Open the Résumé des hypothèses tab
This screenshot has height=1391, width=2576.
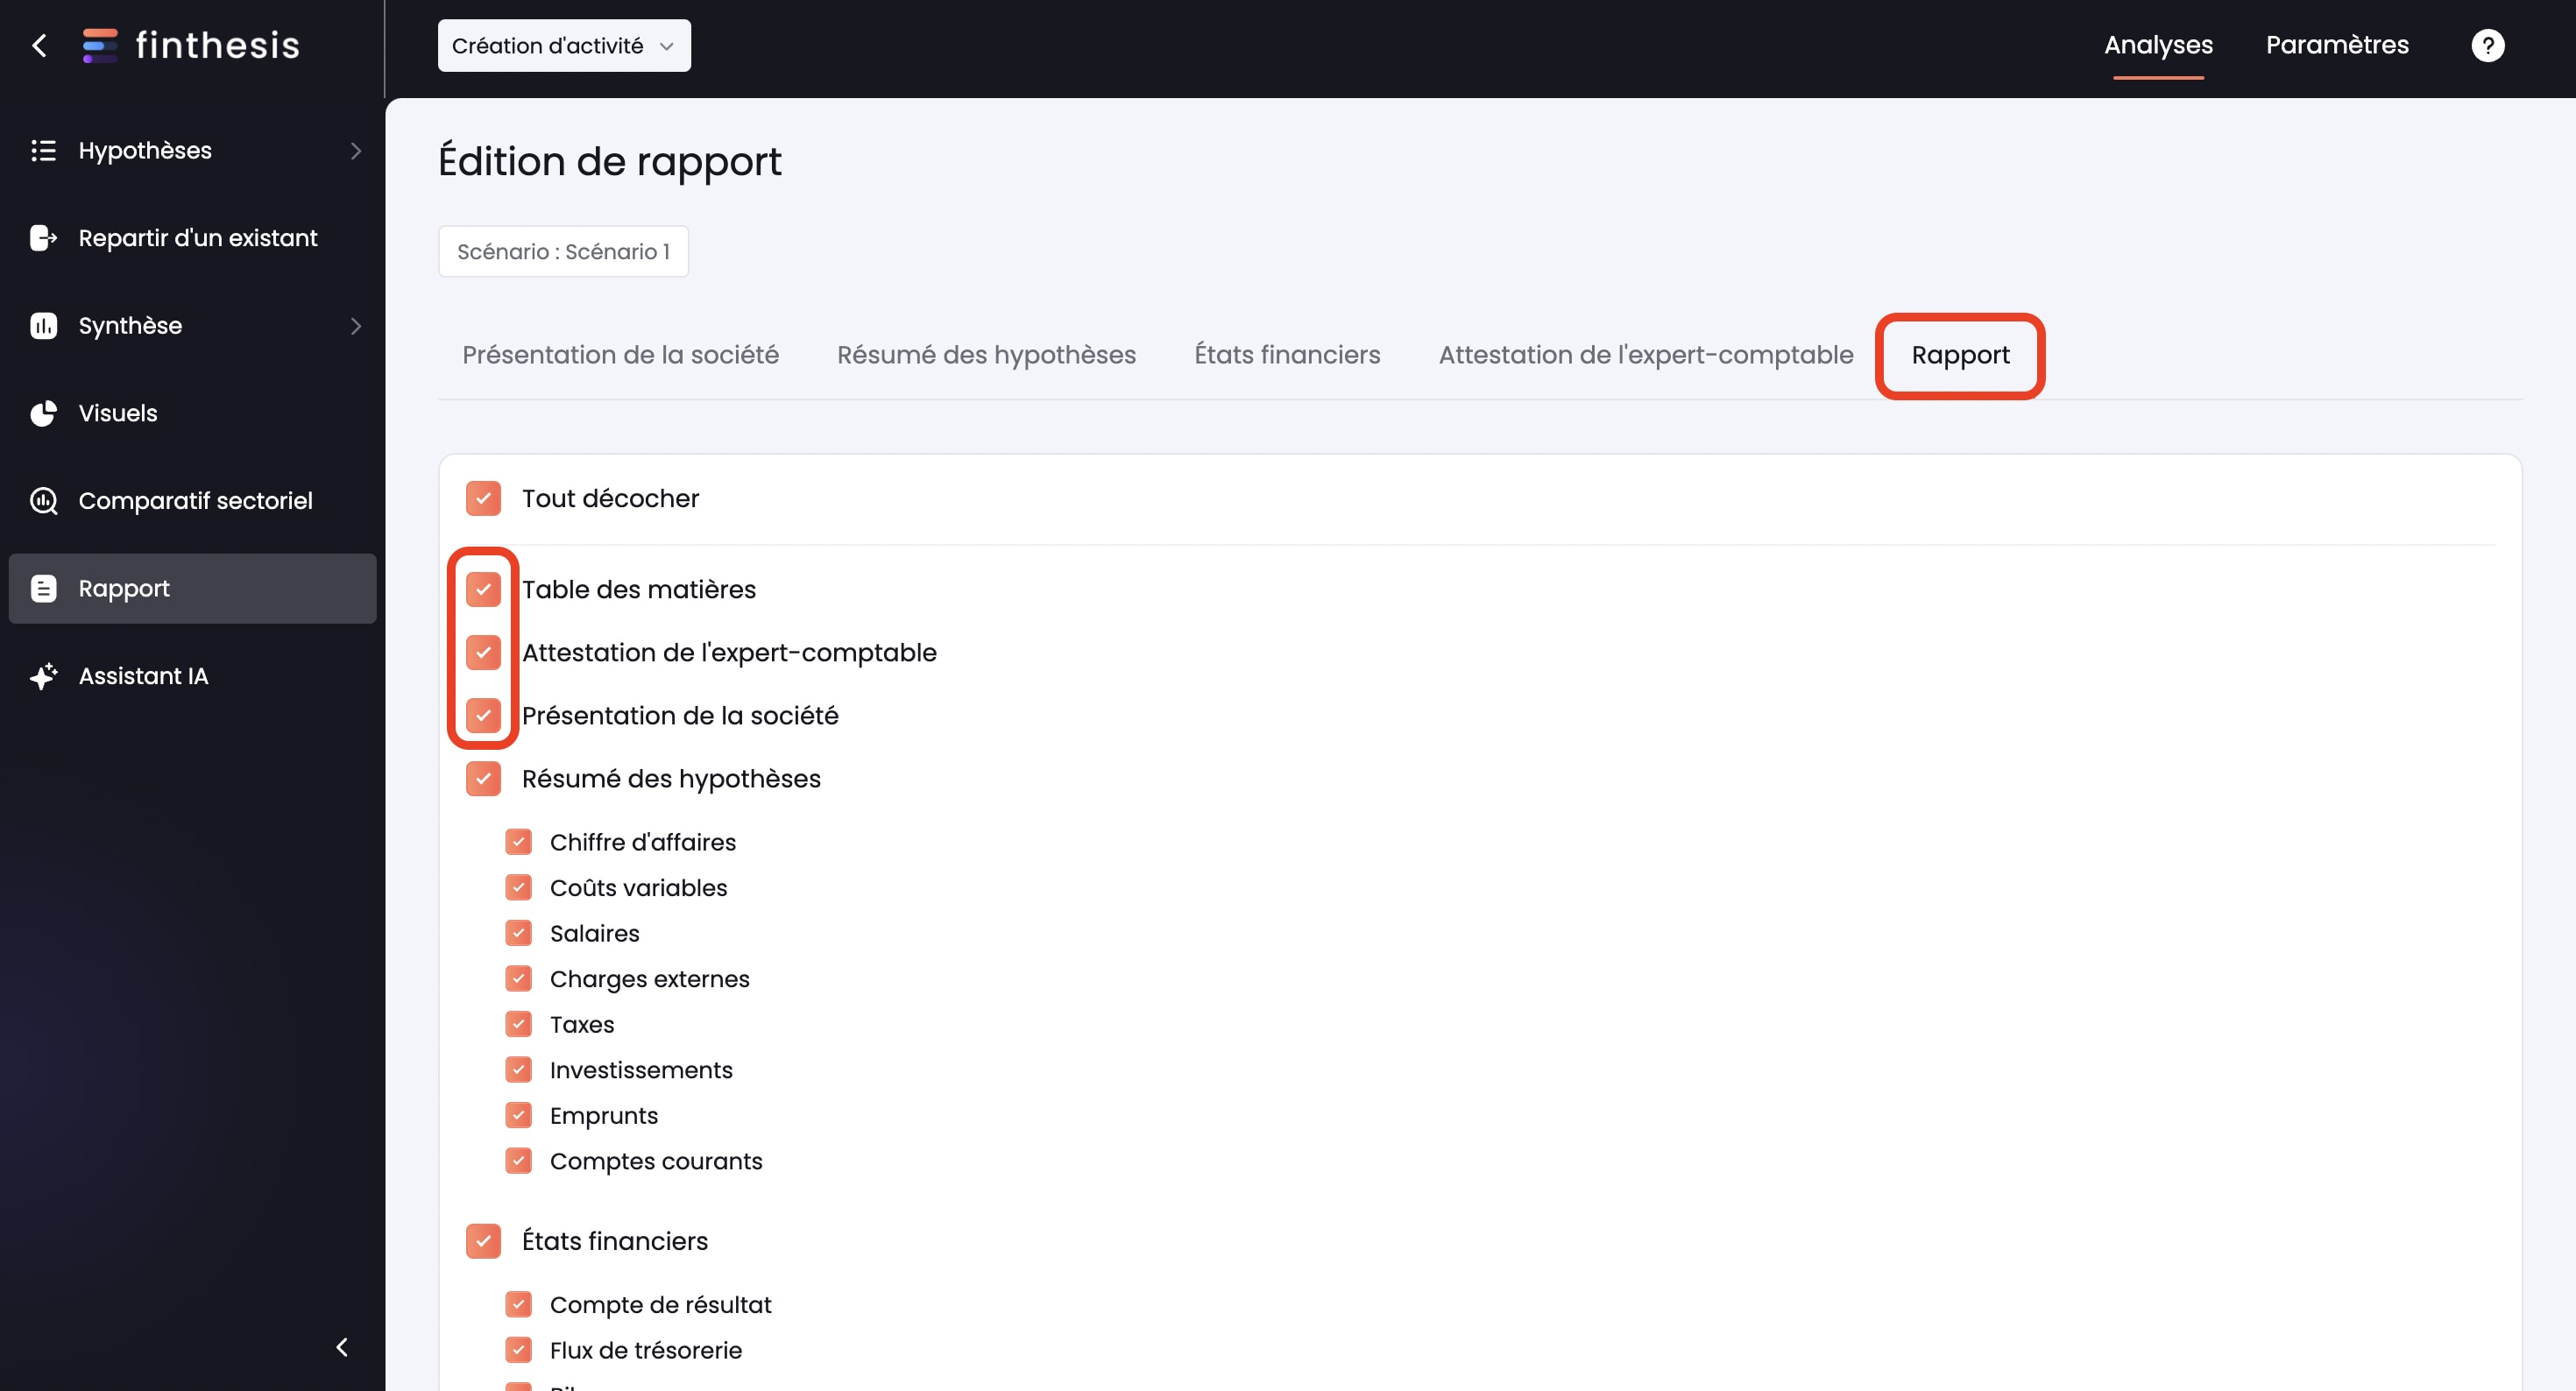986,355
